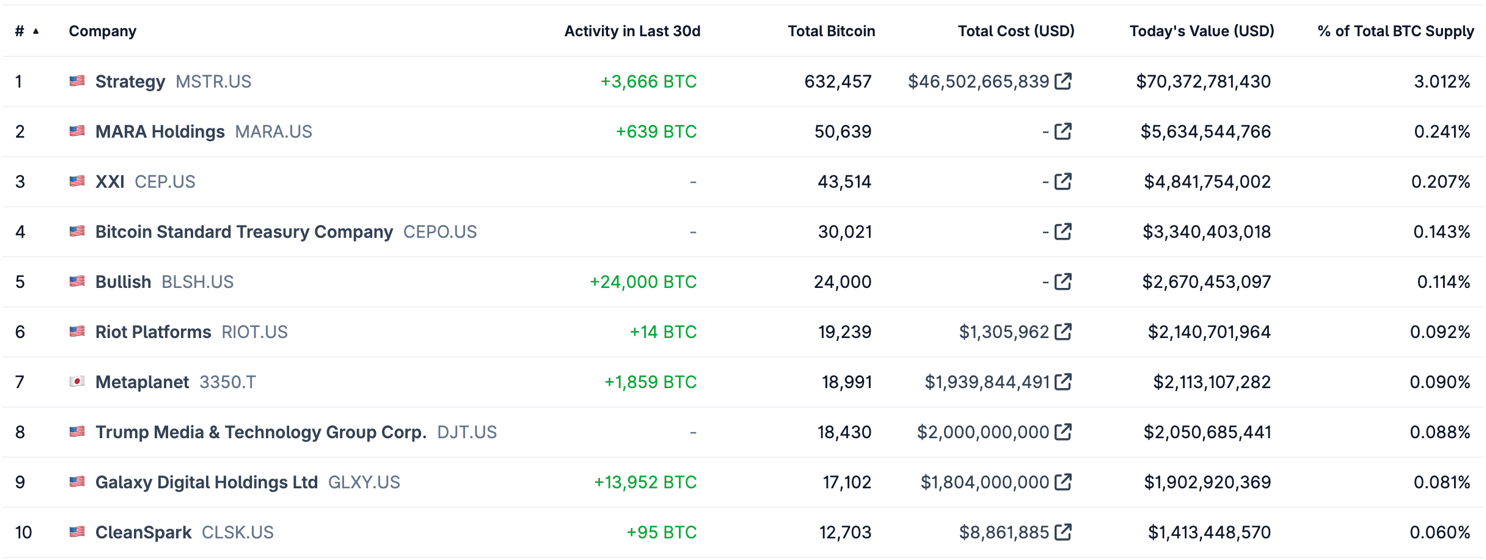Sort by Today's Value (USD) header
This screenshot has width=1486, height=560.
pyautogui.click(x=1201, y=31)
